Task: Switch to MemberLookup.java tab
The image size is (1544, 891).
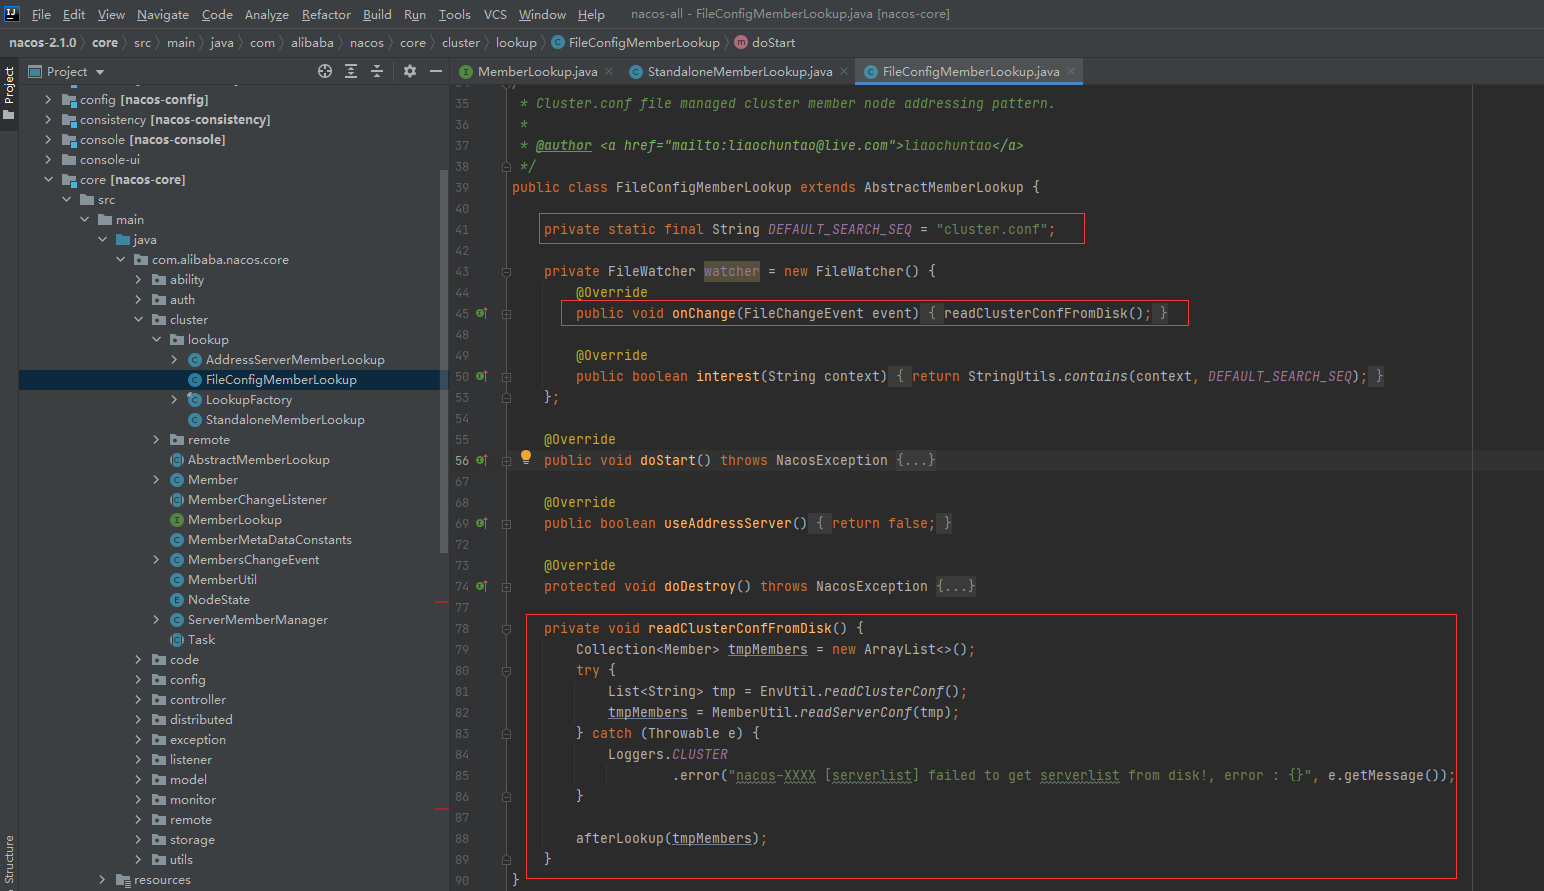Action: (x=528, y=71)
